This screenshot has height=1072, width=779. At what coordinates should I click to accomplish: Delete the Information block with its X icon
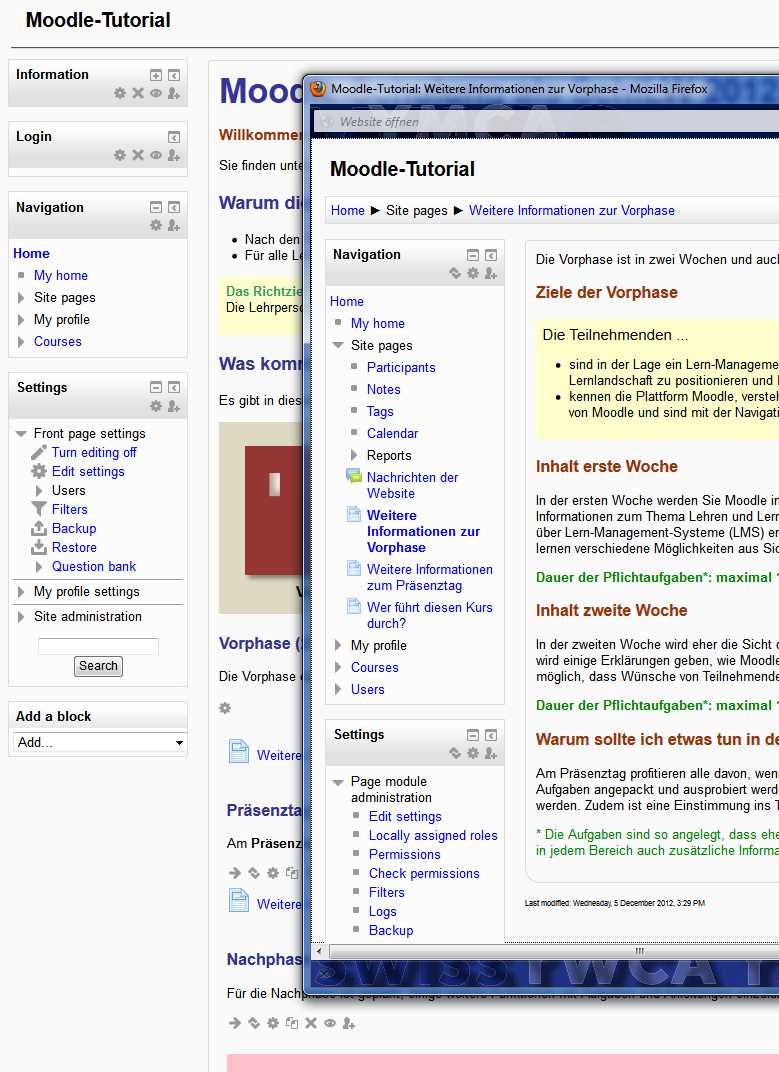click(x=138, y=93)
